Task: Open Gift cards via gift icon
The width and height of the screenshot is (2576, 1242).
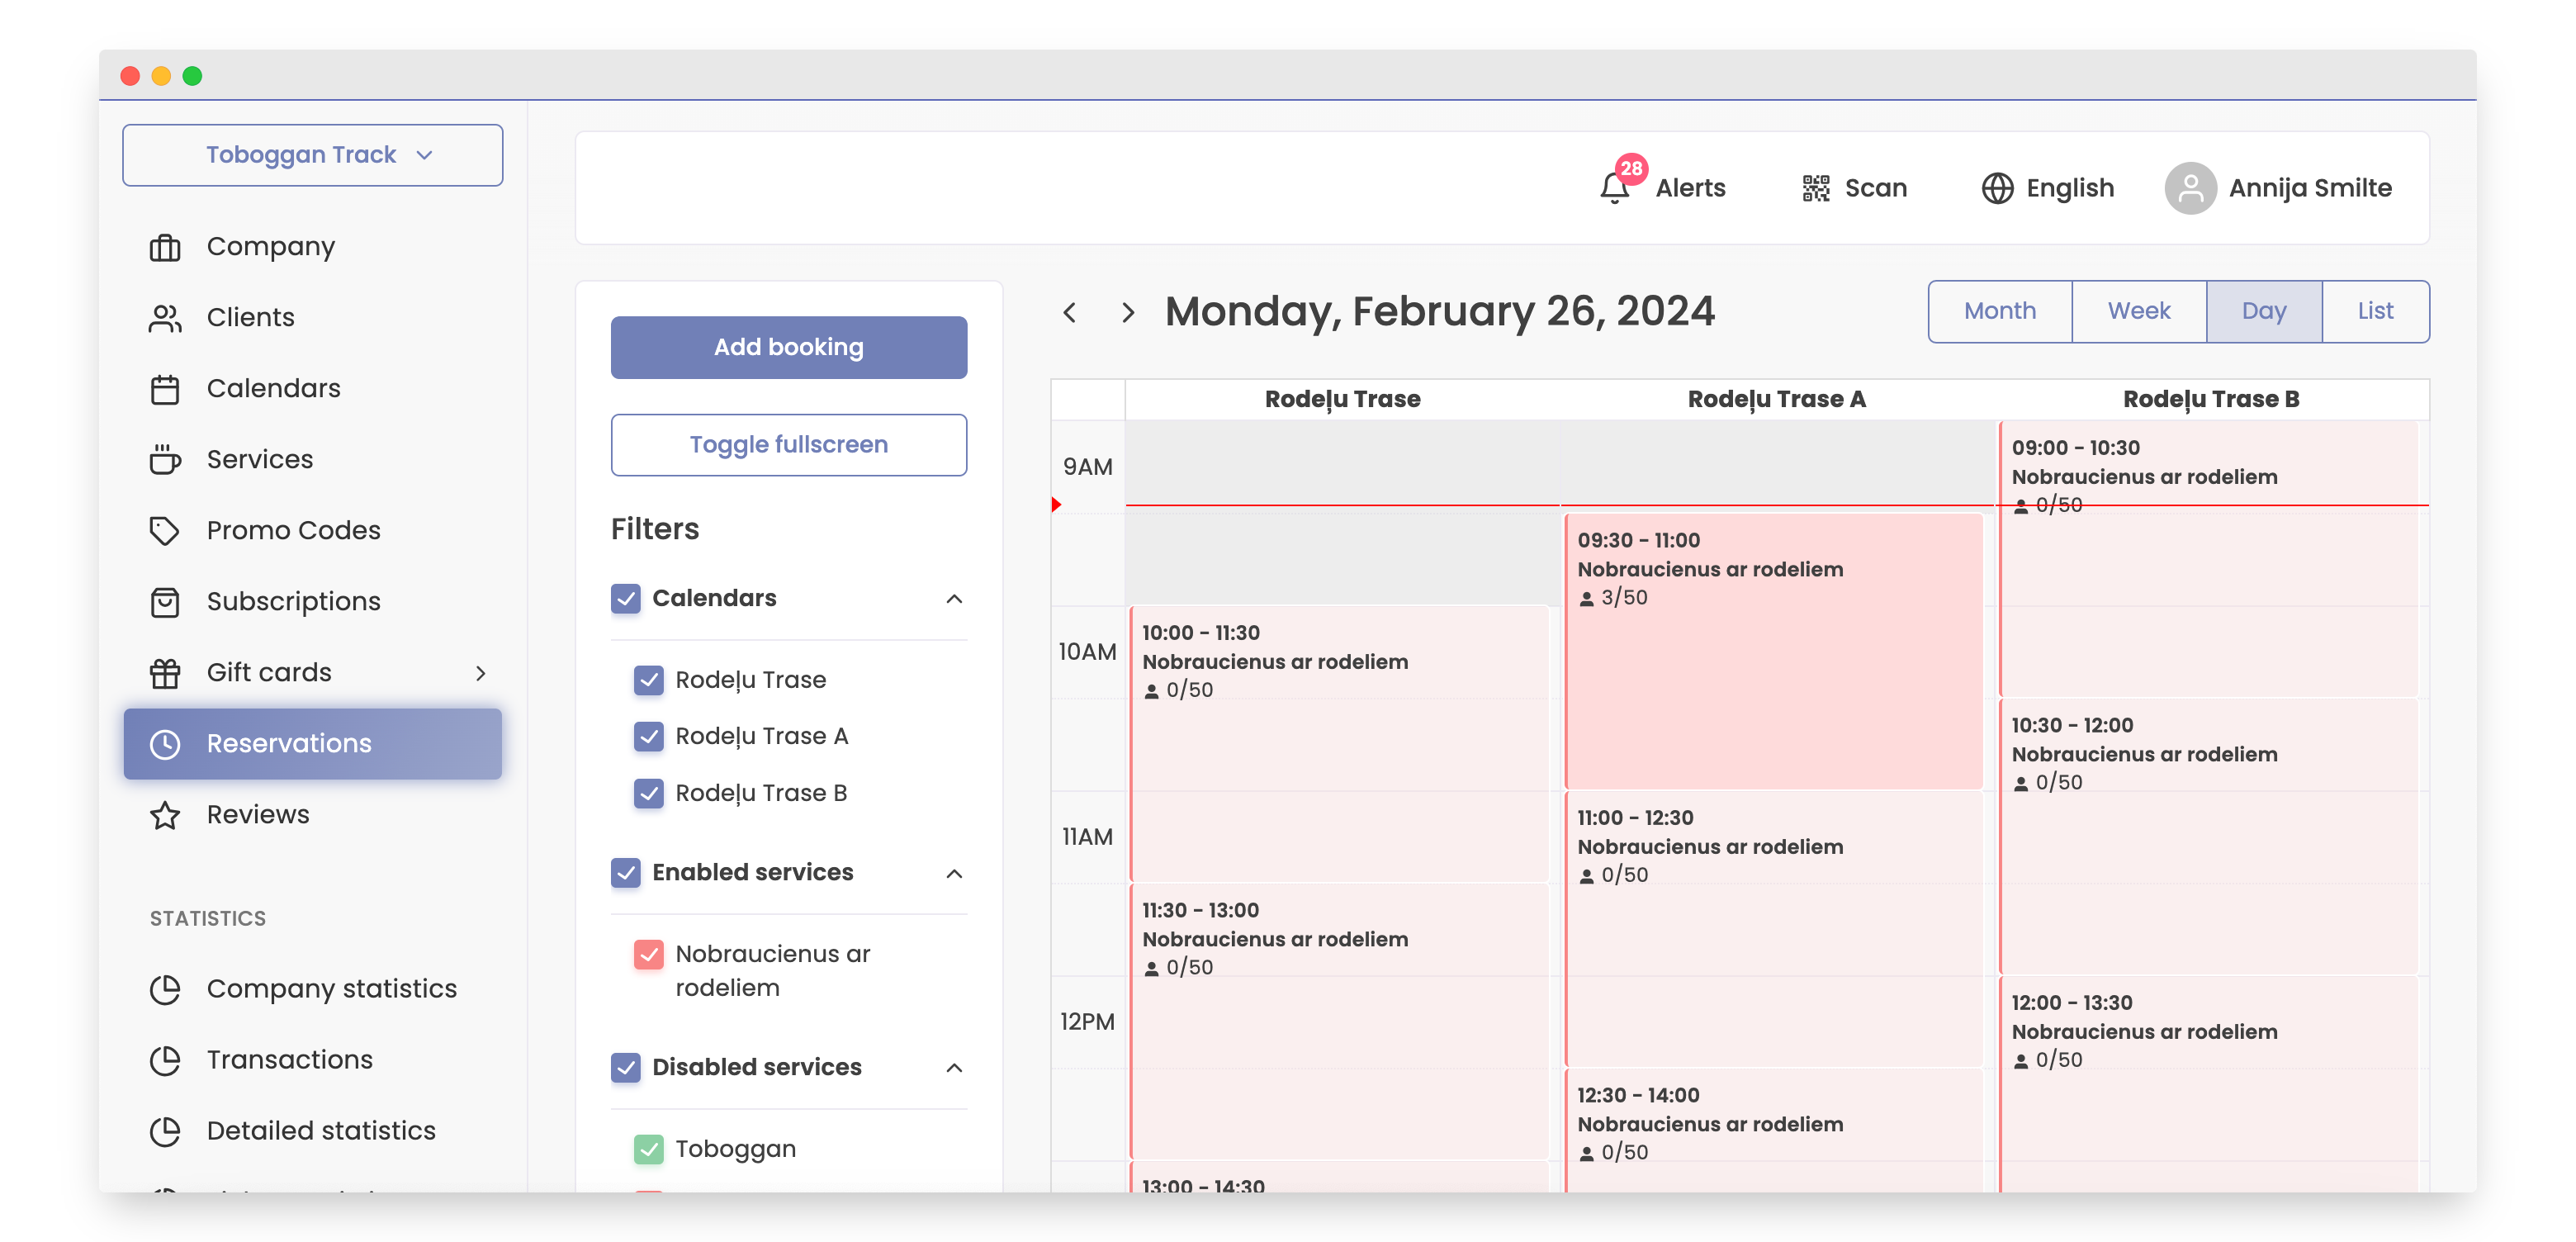Action: 165,673
